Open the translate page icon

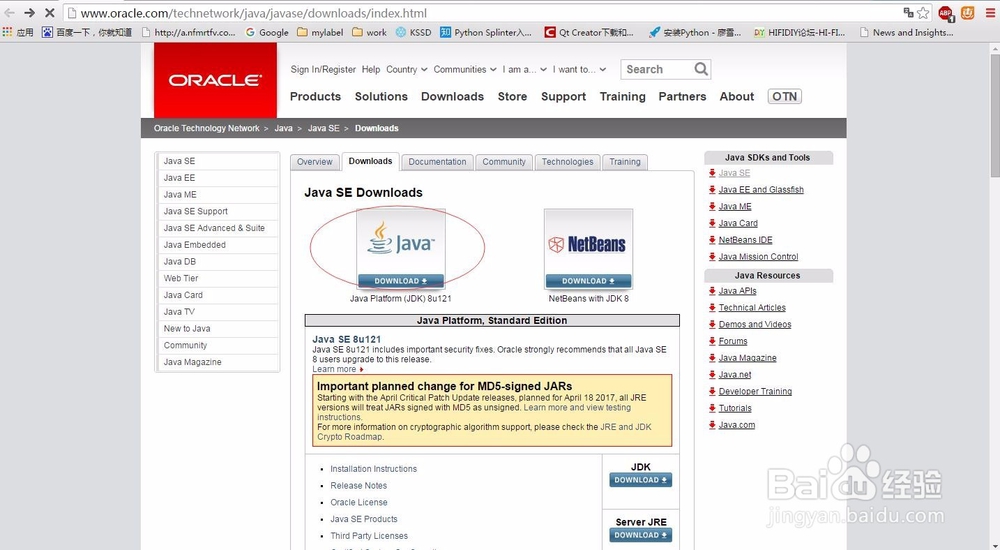[x=908, y=12]
